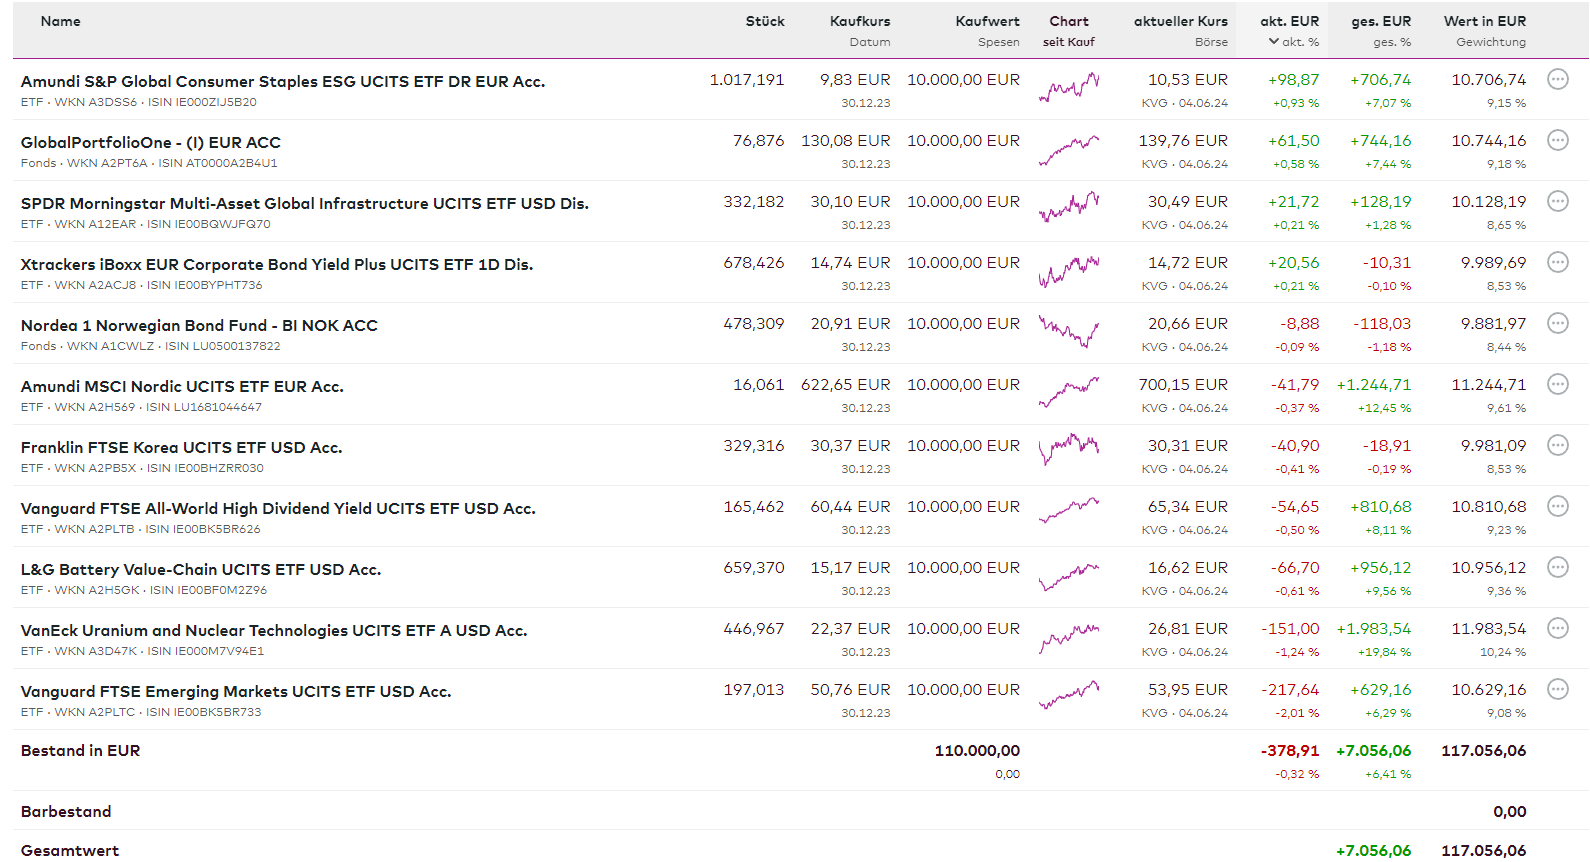Screen dimensions: 1590x862
Task: Open Franklin FTSE Korea UCITS ETF details
Action: click(x=181, y=447)
